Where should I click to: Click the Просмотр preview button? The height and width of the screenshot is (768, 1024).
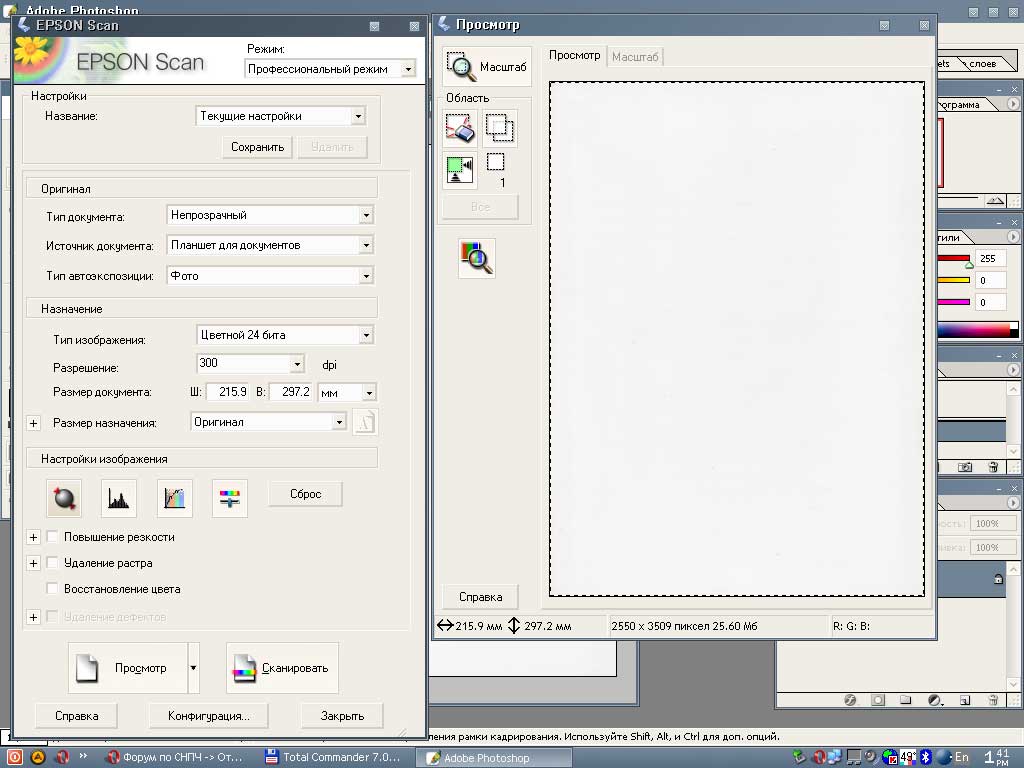pos(128,667)
